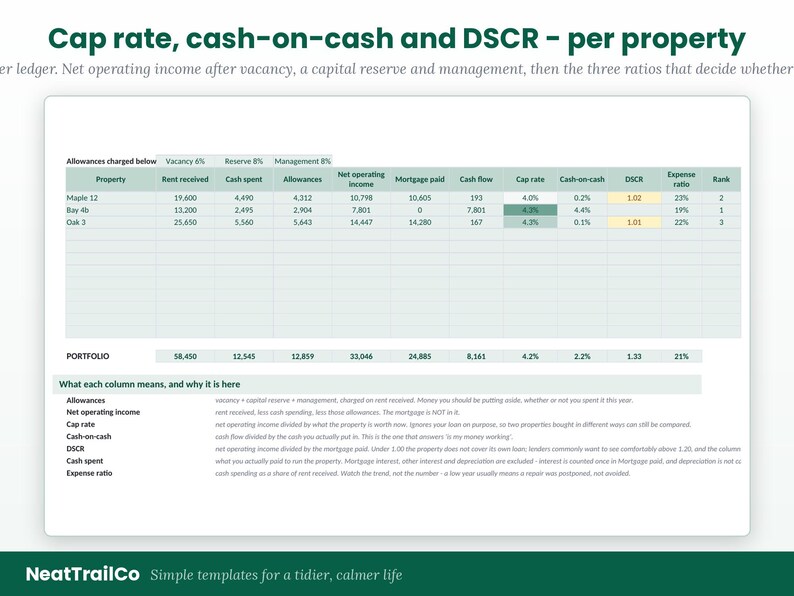Click Bay 4b dark green cap rate cell

(530, 210)
